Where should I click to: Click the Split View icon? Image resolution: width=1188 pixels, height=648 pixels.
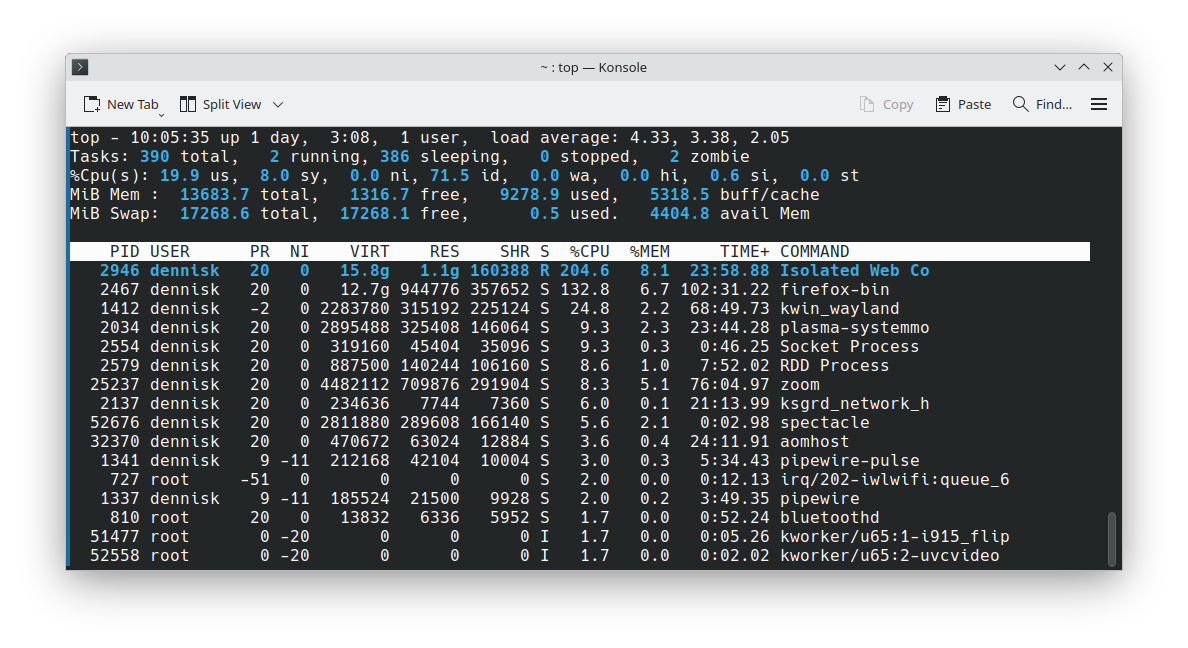[x=188, y=104]
